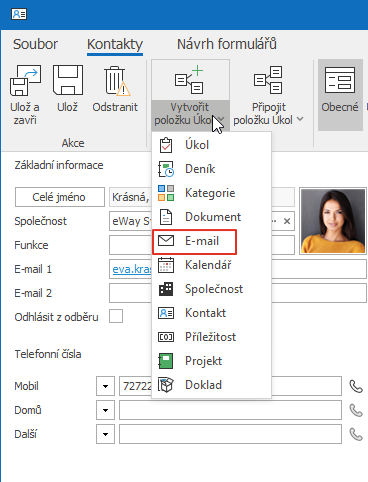Click the Kalendář calendar icon
Screen dimensions: 368x482
tap(166, 265)
